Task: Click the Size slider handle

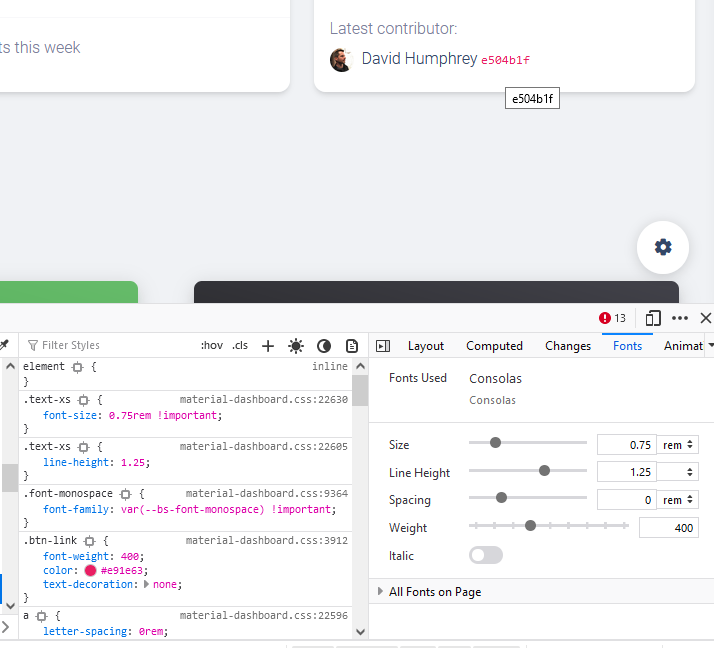Action: click(495, 442)
